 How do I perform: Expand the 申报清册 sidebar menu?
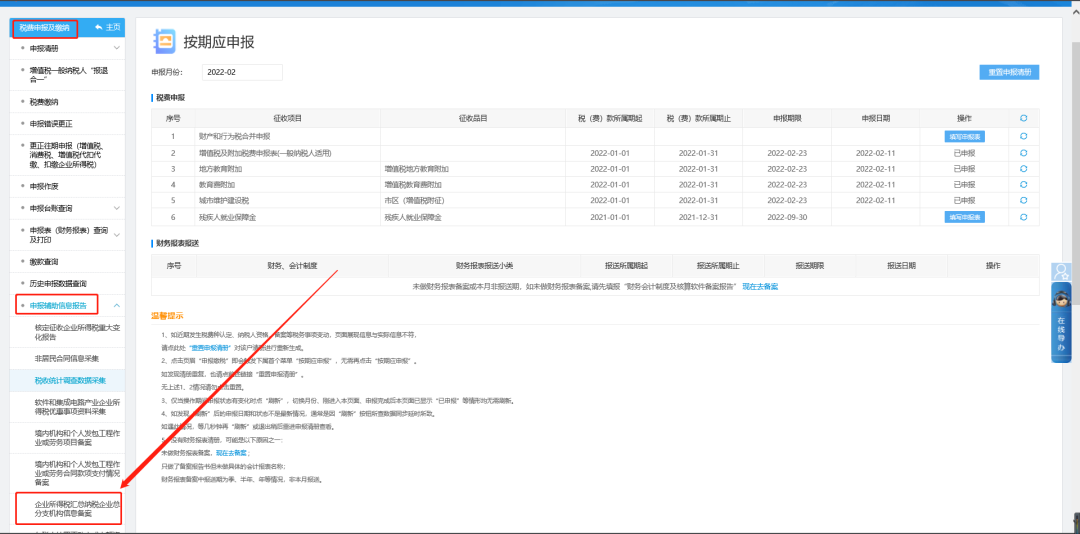pos(116,48)
